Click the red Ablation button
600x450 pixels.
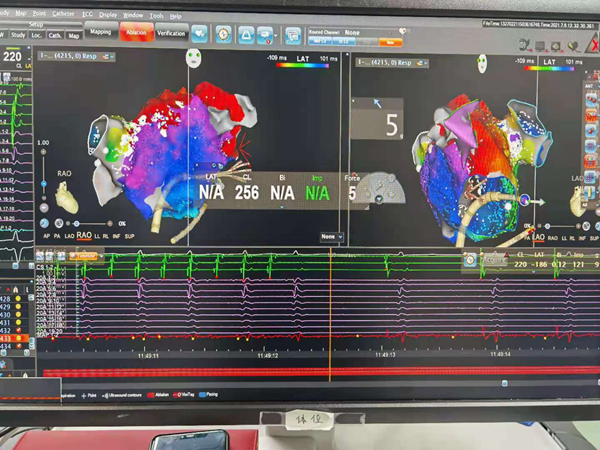(x=135, y=34)
